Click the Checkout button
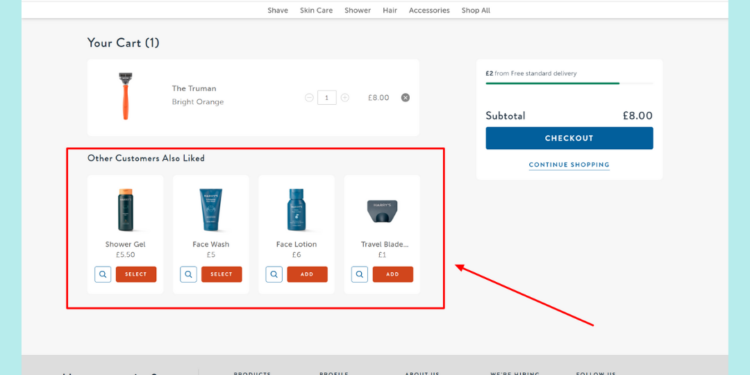750x375 pixels. [x=569, y=138]
